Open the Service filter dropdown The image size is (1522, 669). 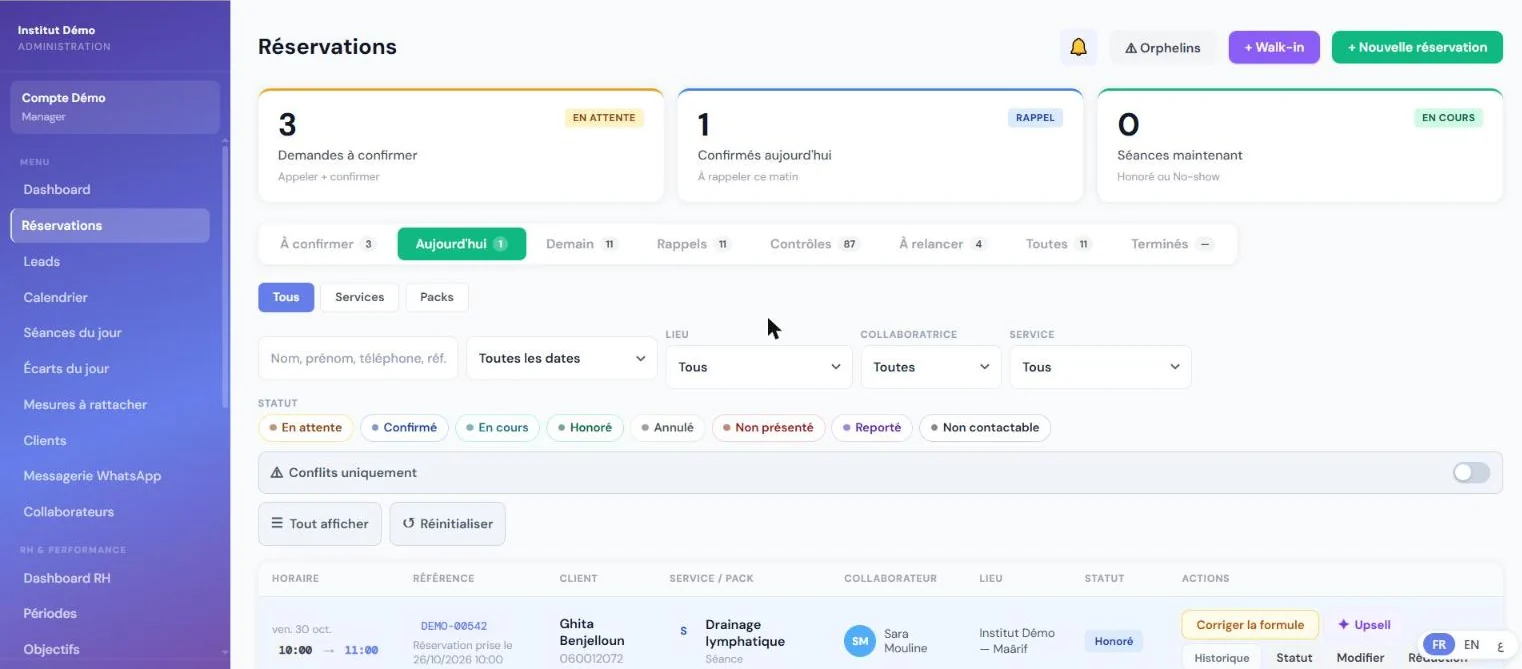[x=1100, y=367]
